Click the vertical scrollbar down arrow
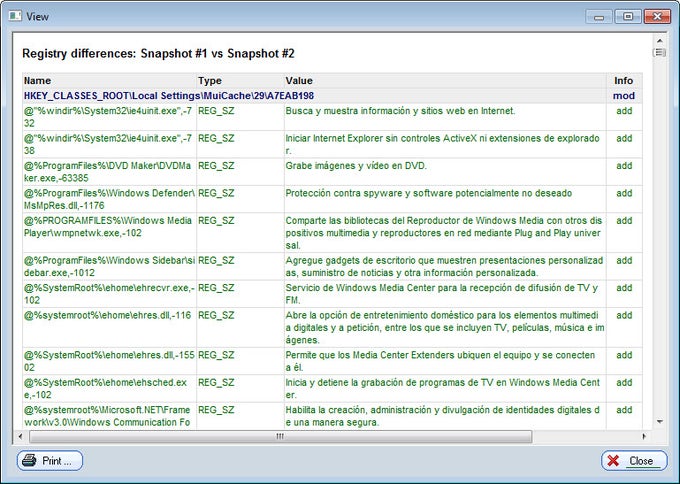This screenshot has width=680, height=484. tap(660, 422)
